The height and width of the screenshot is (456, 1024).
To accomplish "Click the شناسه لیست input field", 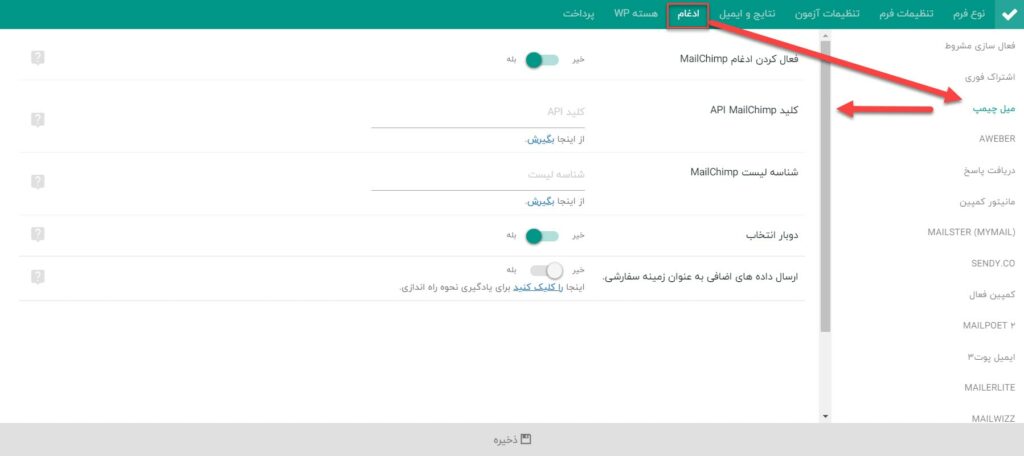I will (478, 175).
